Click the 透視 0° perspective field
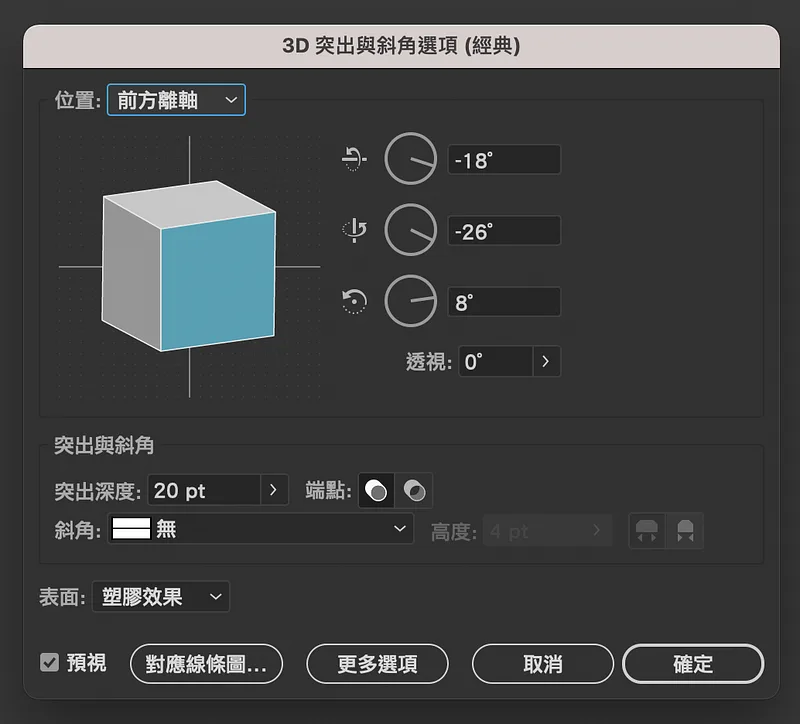The width and height of the screenshot is (800, 724). (x=495, y=362)
